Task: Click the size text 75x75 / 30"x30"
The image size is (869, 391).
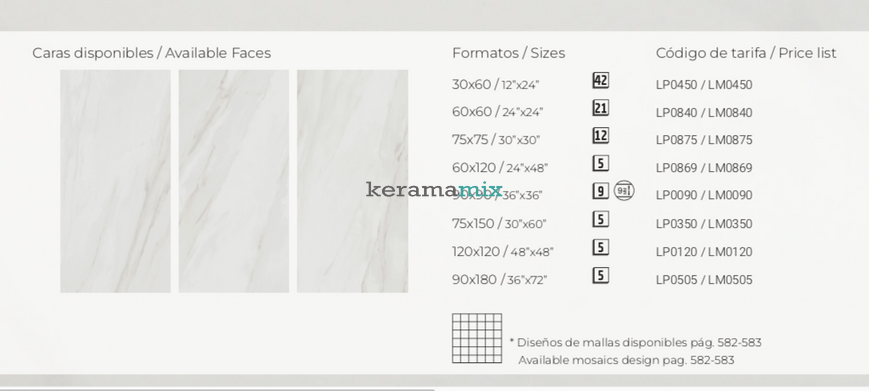Action: (495, 140)
